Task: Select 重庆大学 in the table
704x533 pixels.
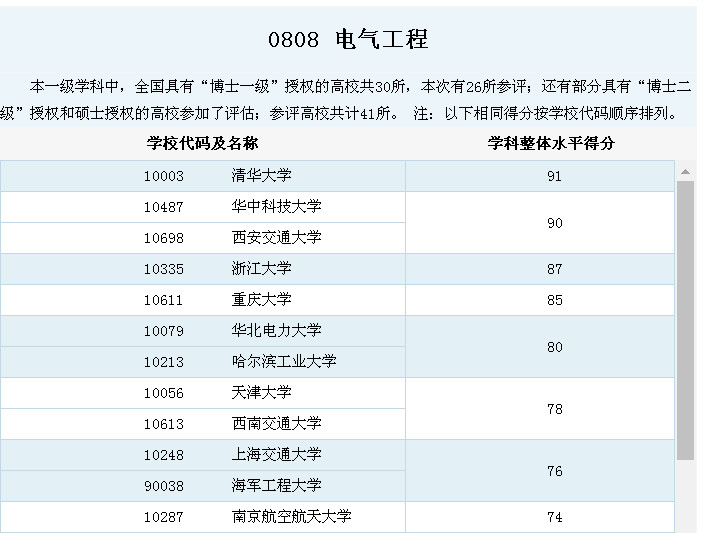Action: click(x=261, y=299)
